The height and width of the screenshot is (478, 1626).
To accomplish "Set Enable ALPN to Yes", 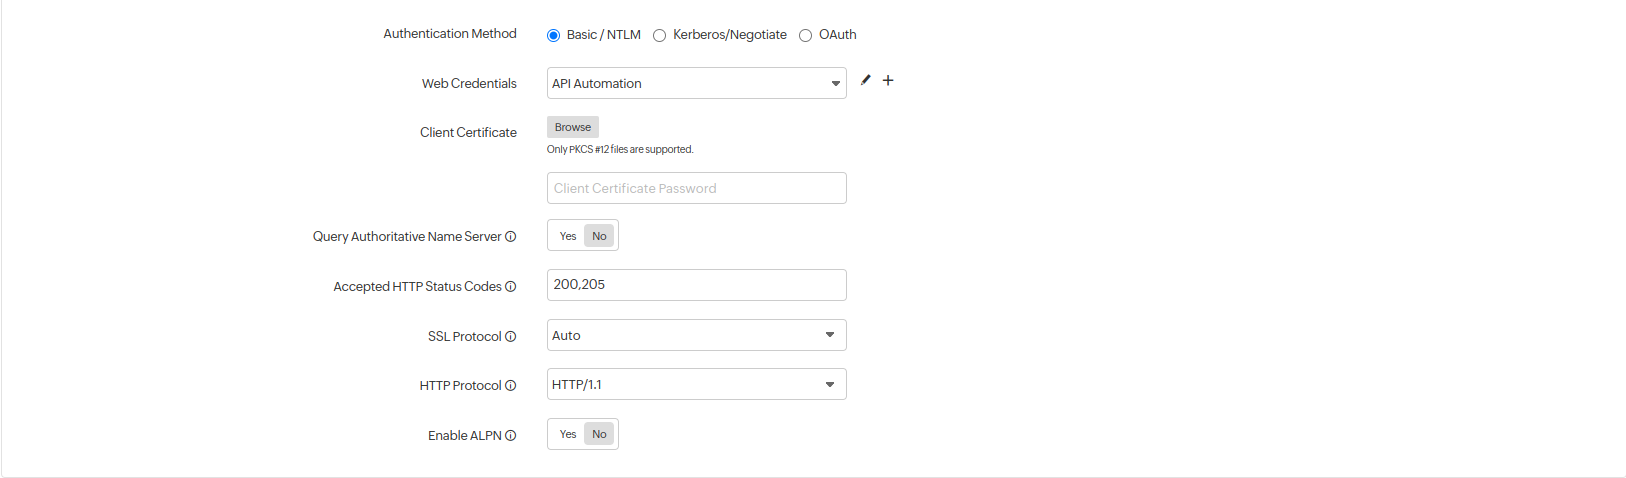I will tap(568, 434).
